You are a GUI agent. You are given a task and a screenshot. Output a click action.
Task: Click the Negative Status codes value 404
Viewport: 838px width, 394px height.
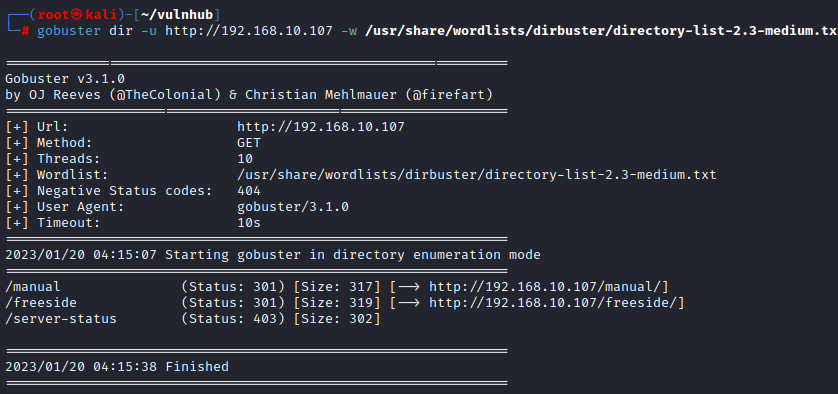click(x=249, y=191)
